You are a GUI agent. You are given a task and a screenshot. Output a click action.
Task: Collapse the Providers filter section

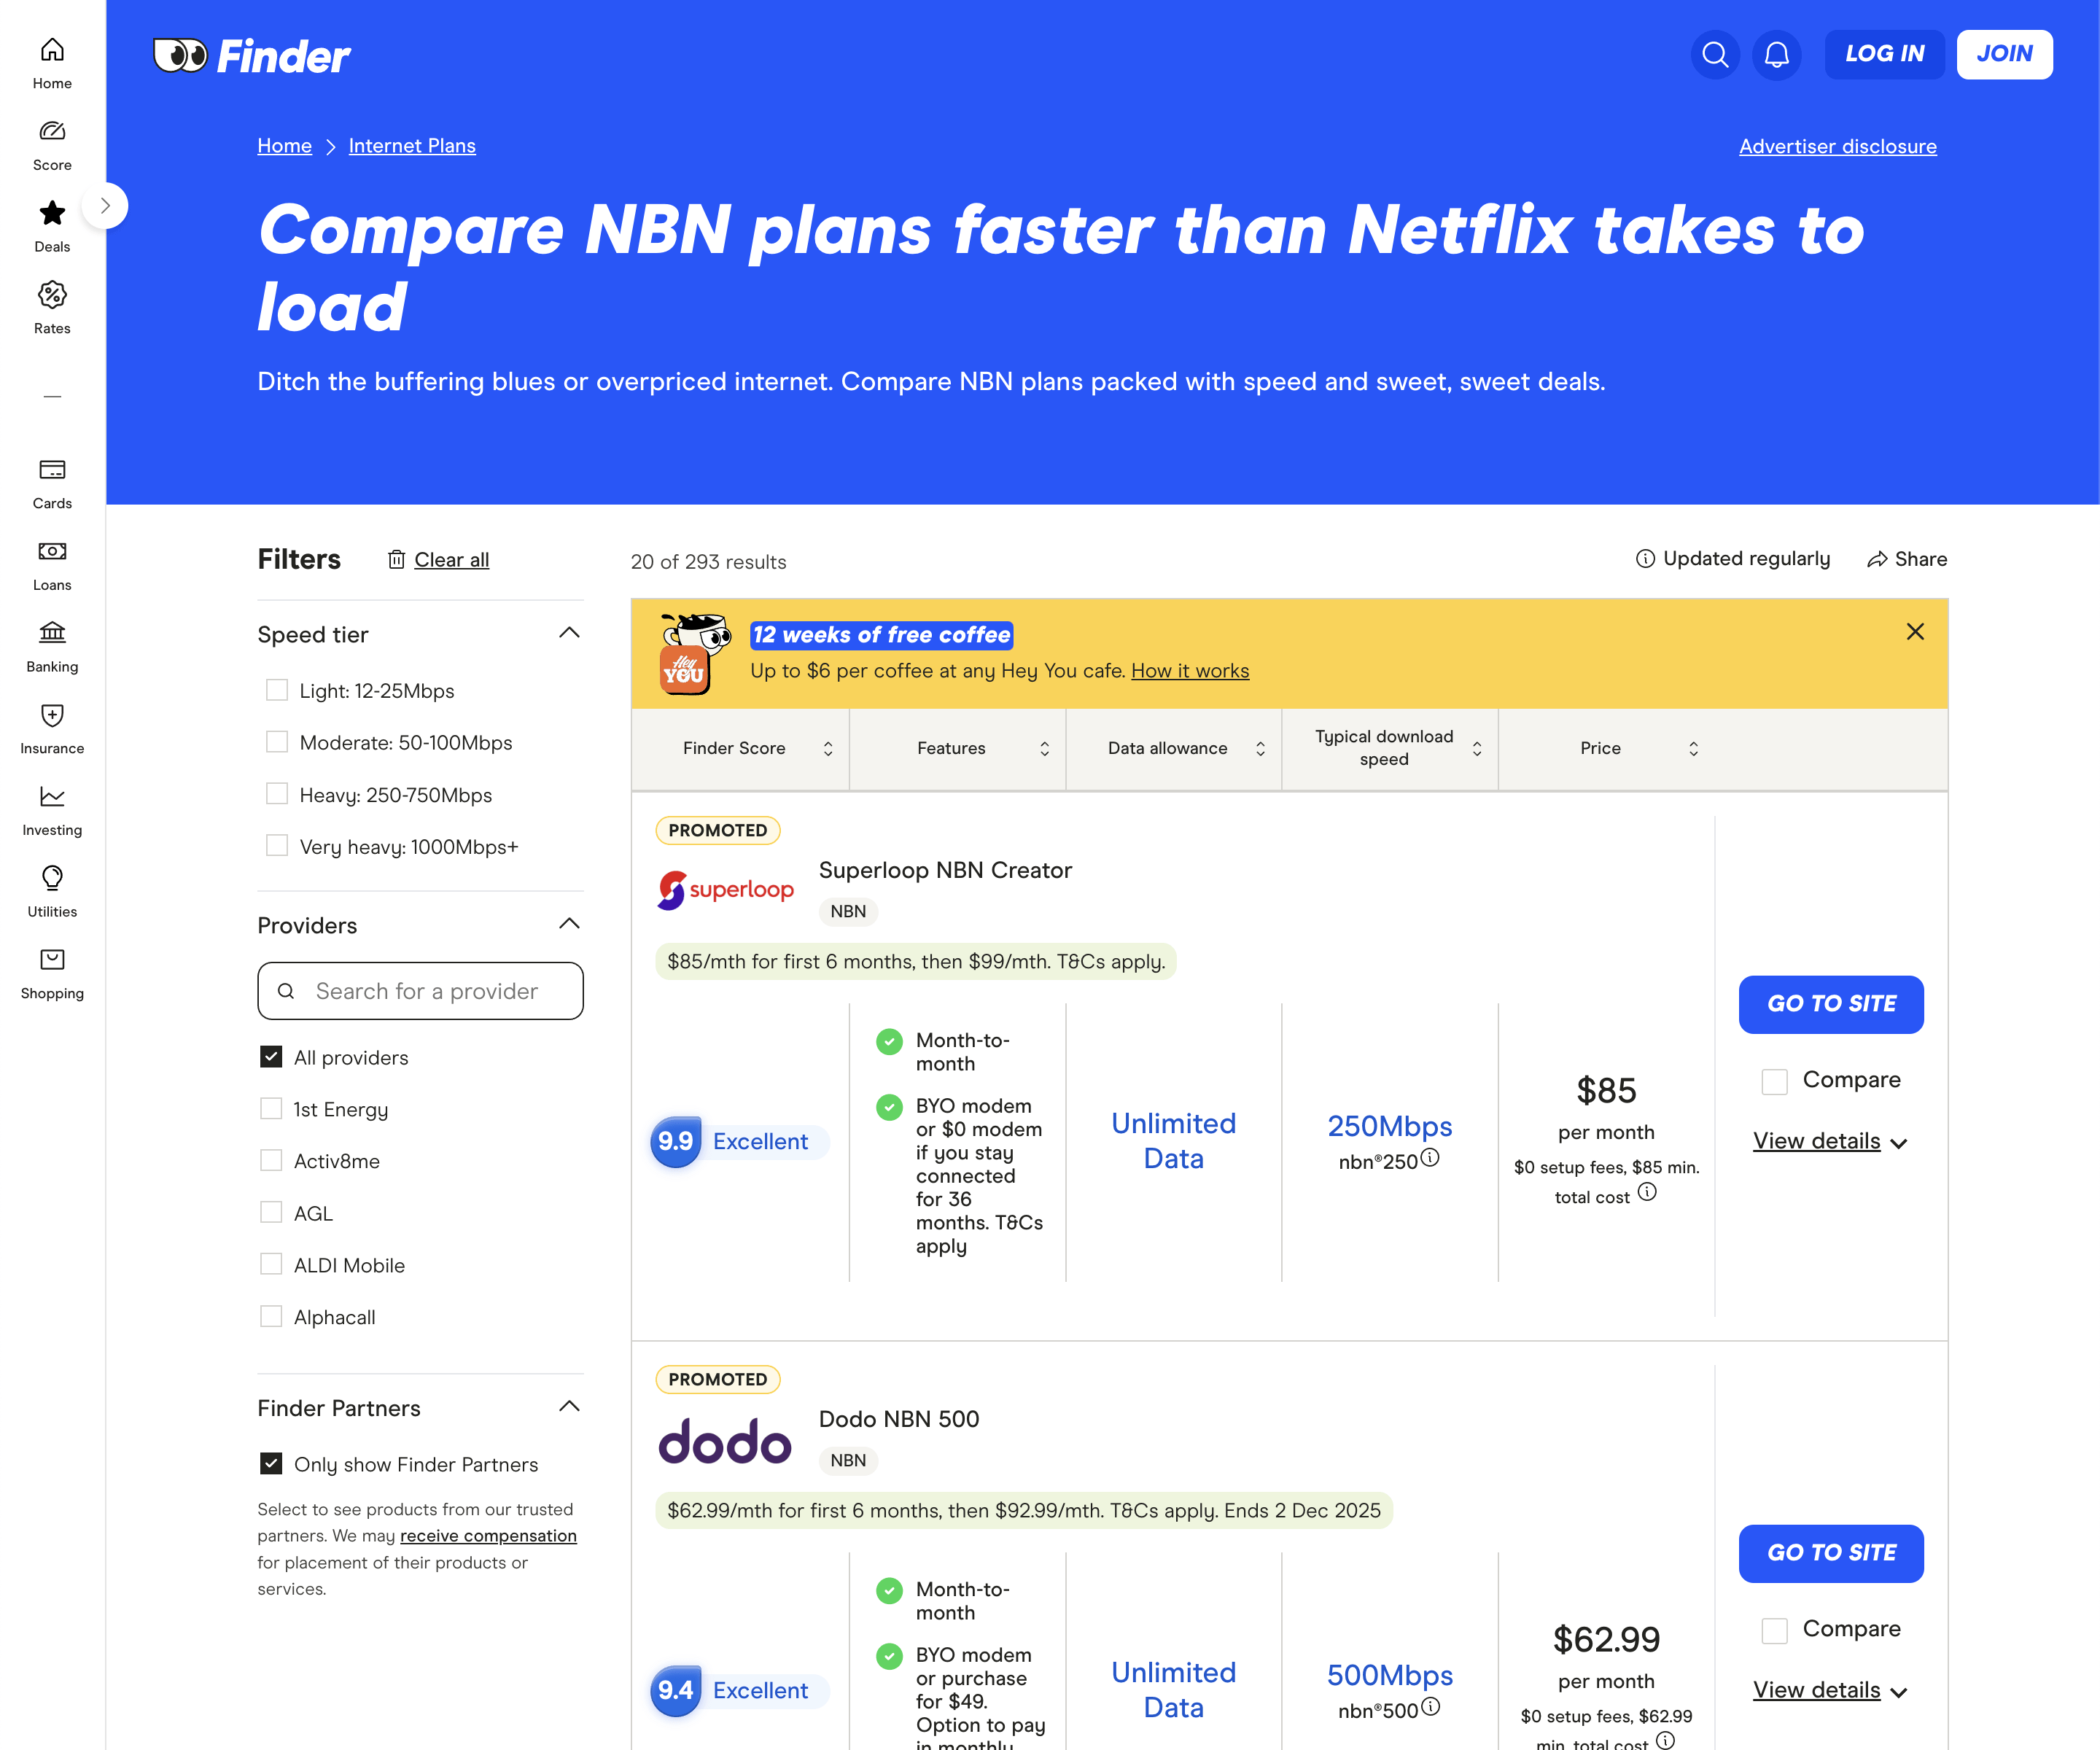point(569,924)
